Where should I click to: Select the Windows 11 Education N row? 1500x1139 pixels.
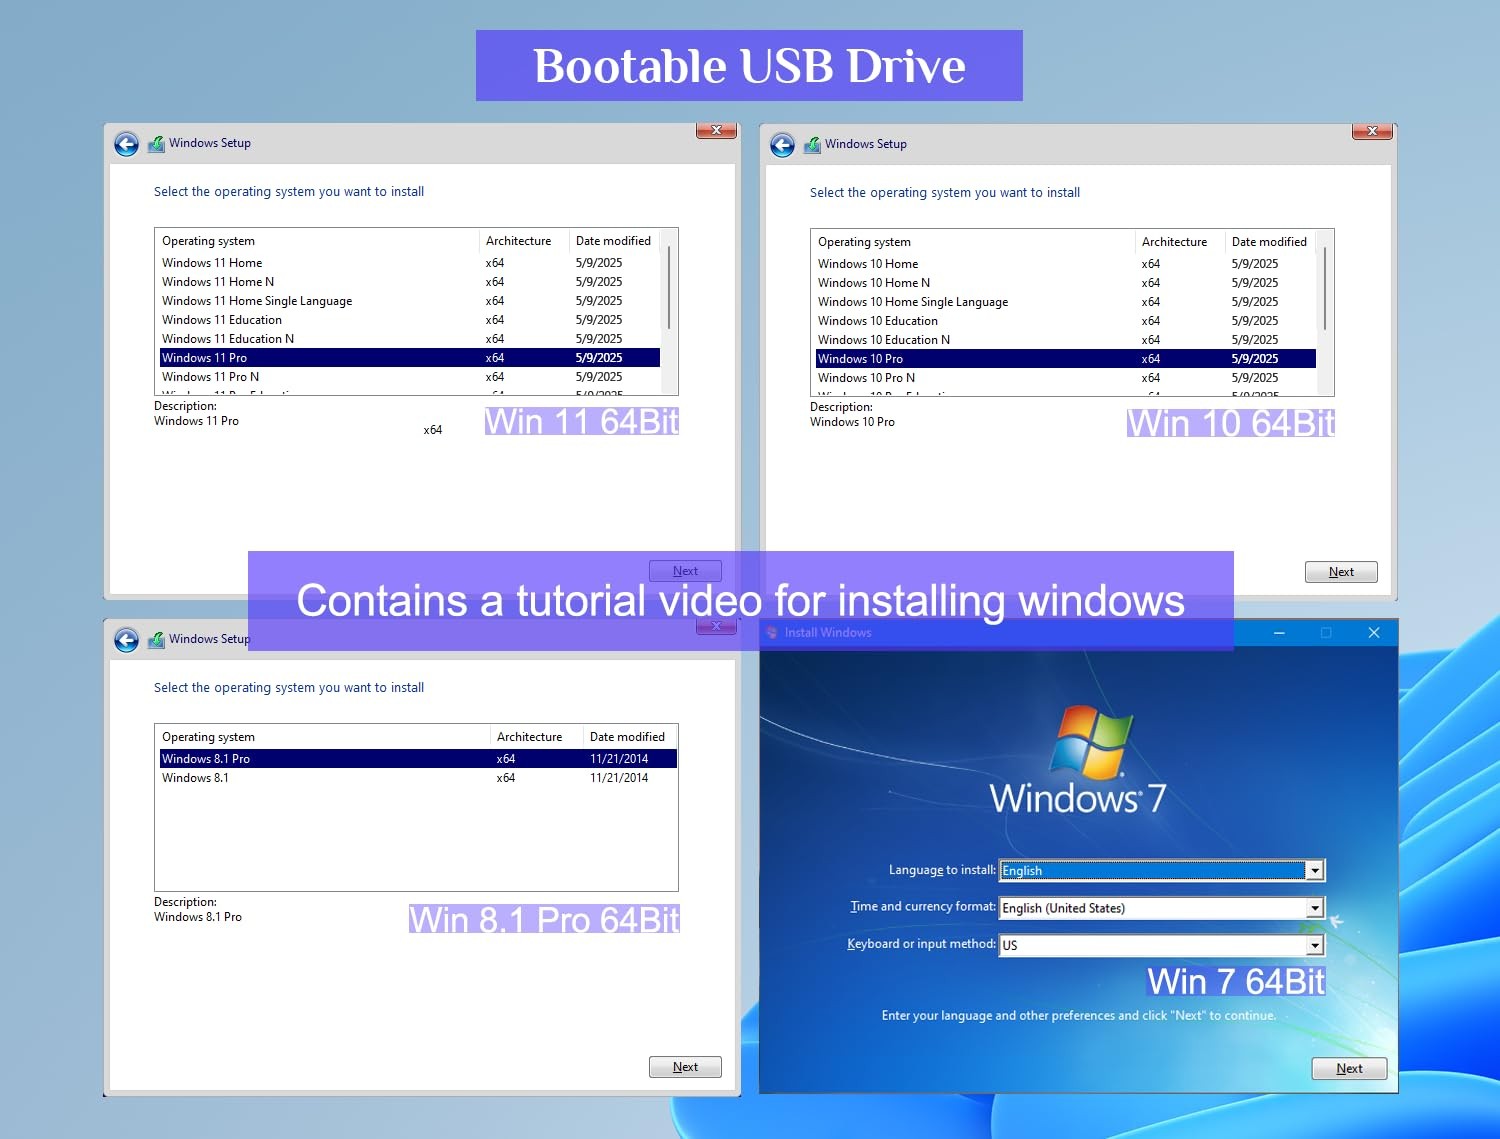click(x=410, y=339)
